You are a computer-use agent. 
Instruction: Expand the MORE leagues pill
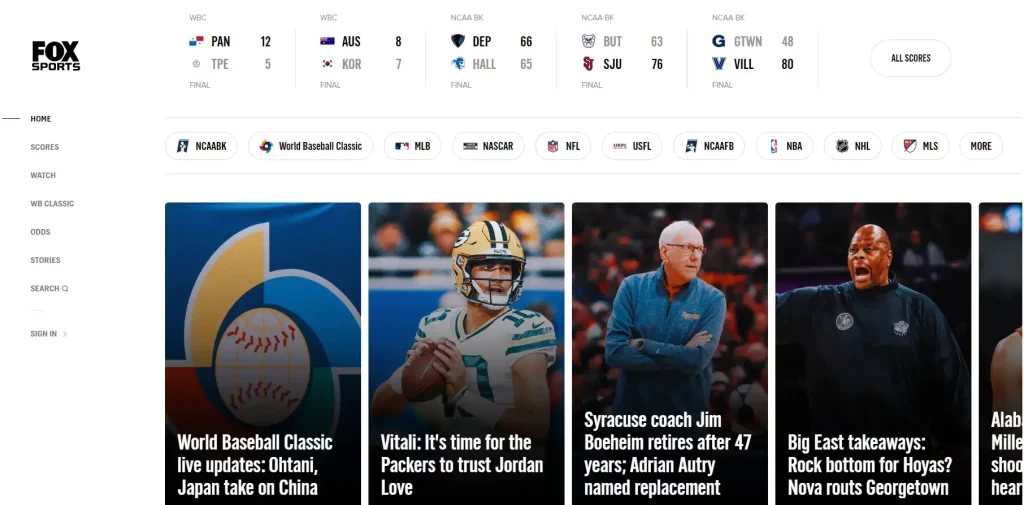click(981, 146)
